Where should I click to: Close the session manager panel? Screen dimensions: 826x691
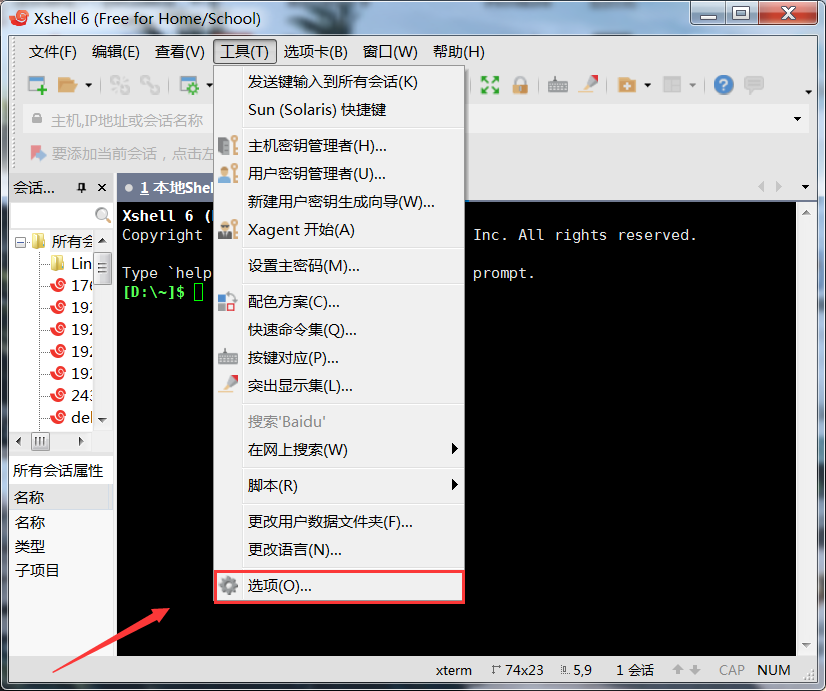102,187
